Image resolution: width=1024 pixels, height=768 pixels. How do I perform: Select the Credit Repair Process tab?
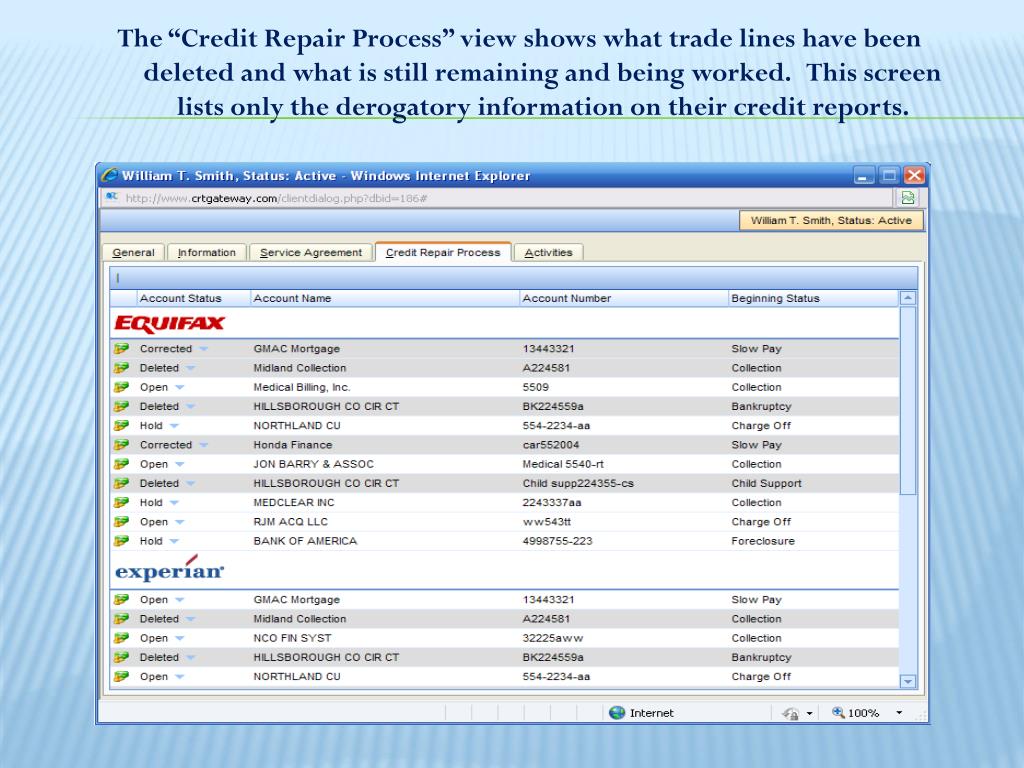(443, 252)
